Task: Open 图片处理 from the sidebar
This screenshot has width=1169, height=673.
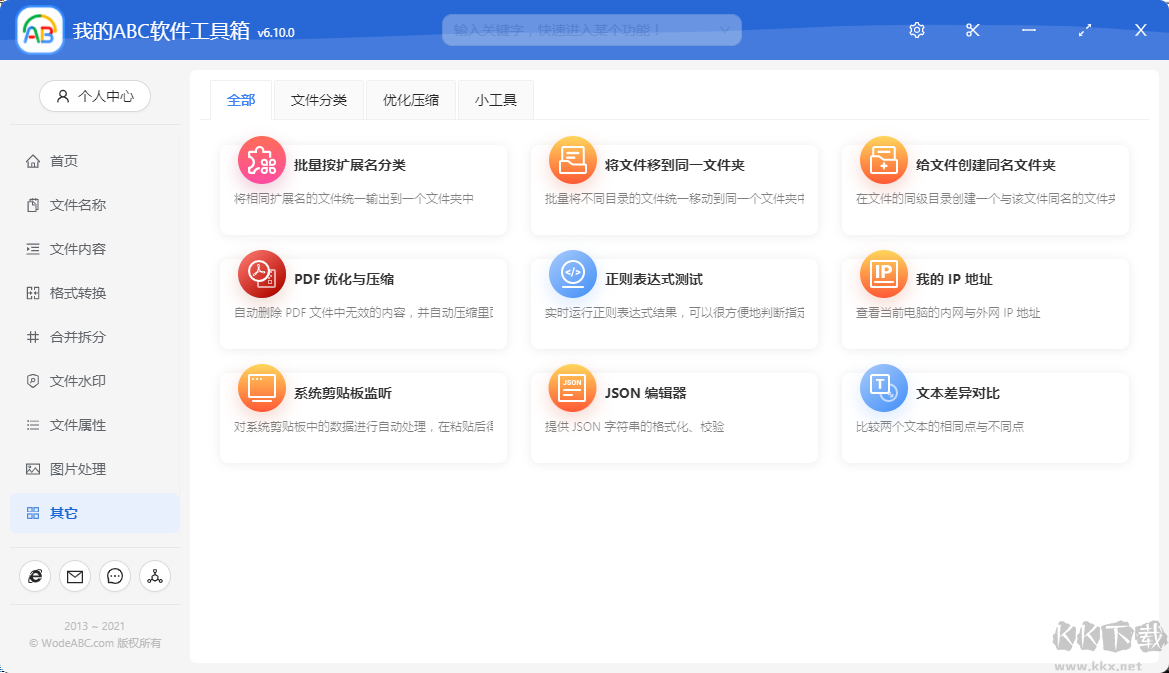Action: click(70, 468)
